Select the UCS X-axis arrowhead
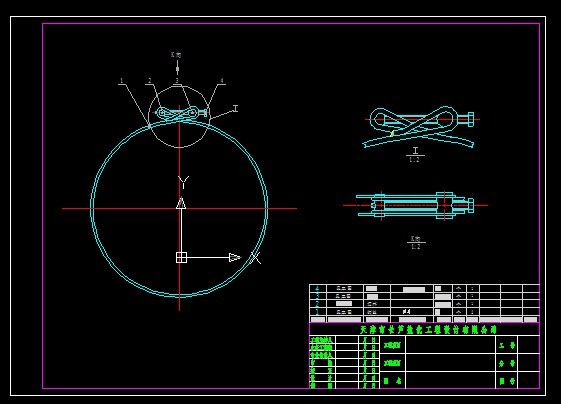Viewport: 561px width, 404px height. [x=235, y=257]
